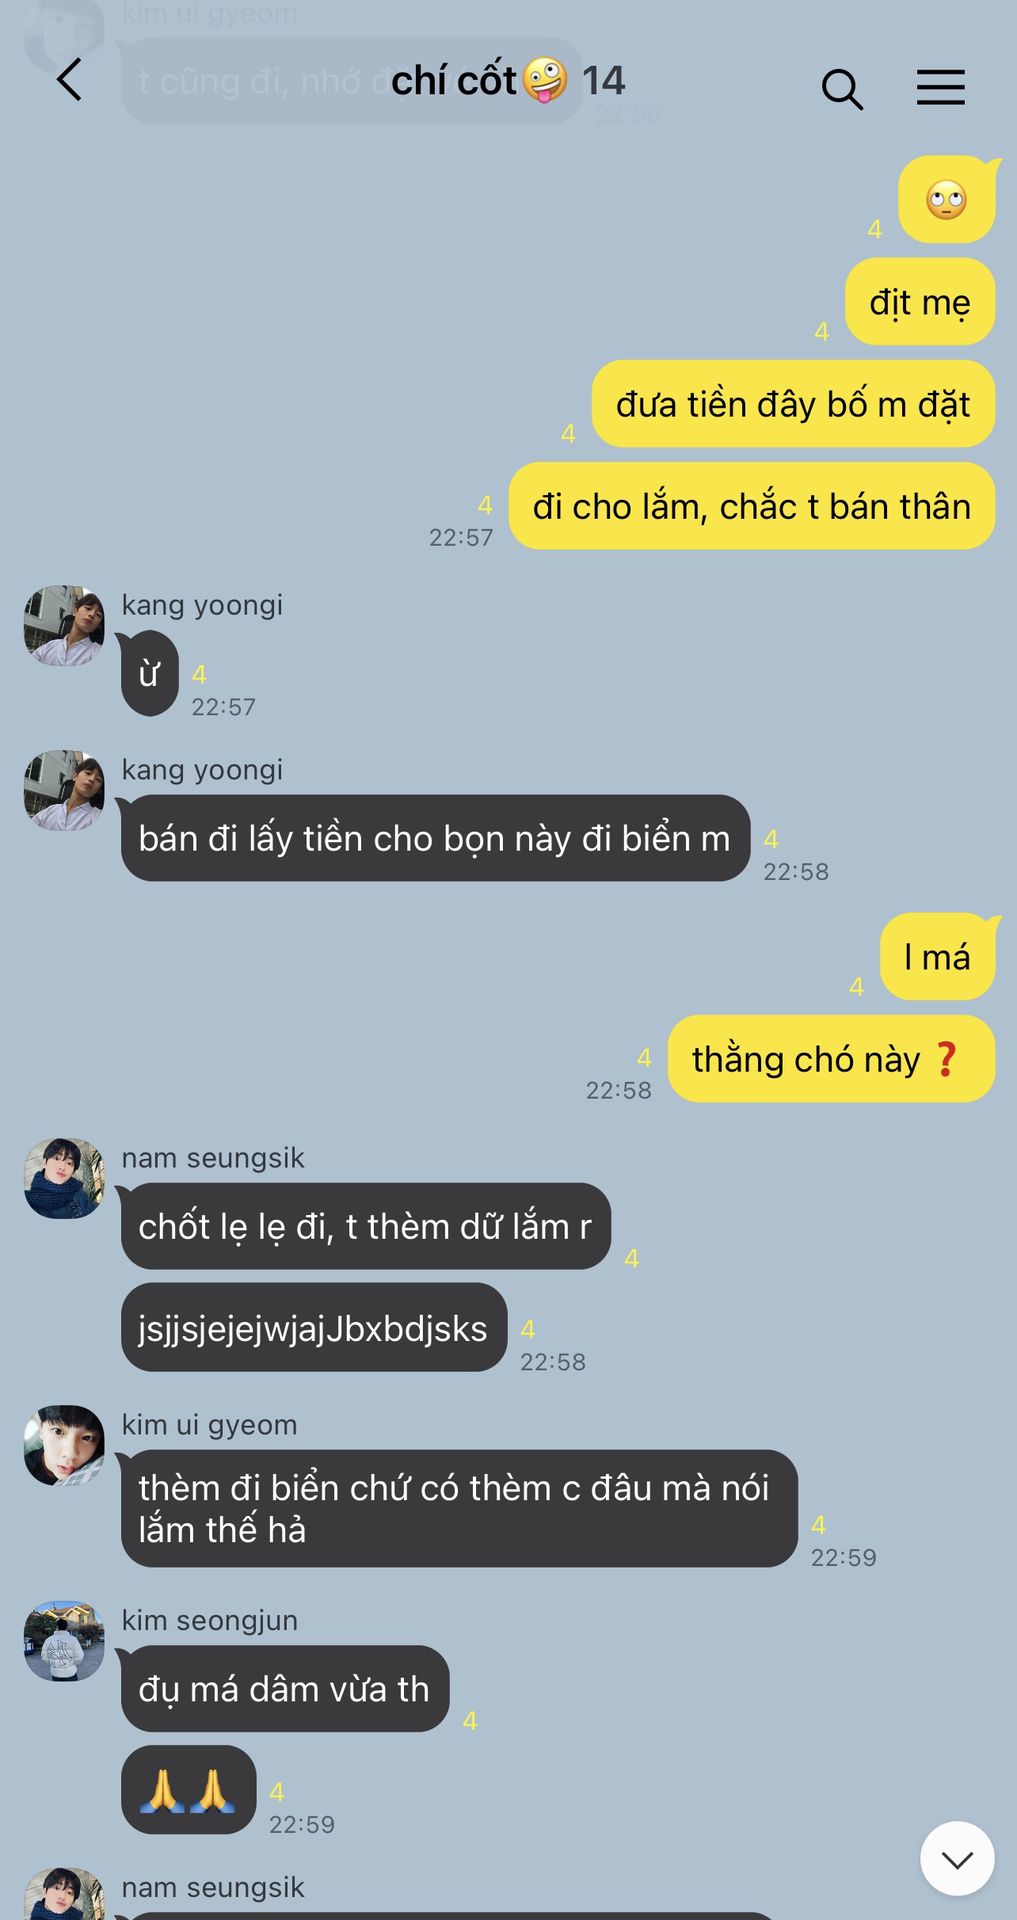Select the praying hands emoji message
Image resolution: width=1017 pixels, height=1920 pixels.
[188, 1790]
